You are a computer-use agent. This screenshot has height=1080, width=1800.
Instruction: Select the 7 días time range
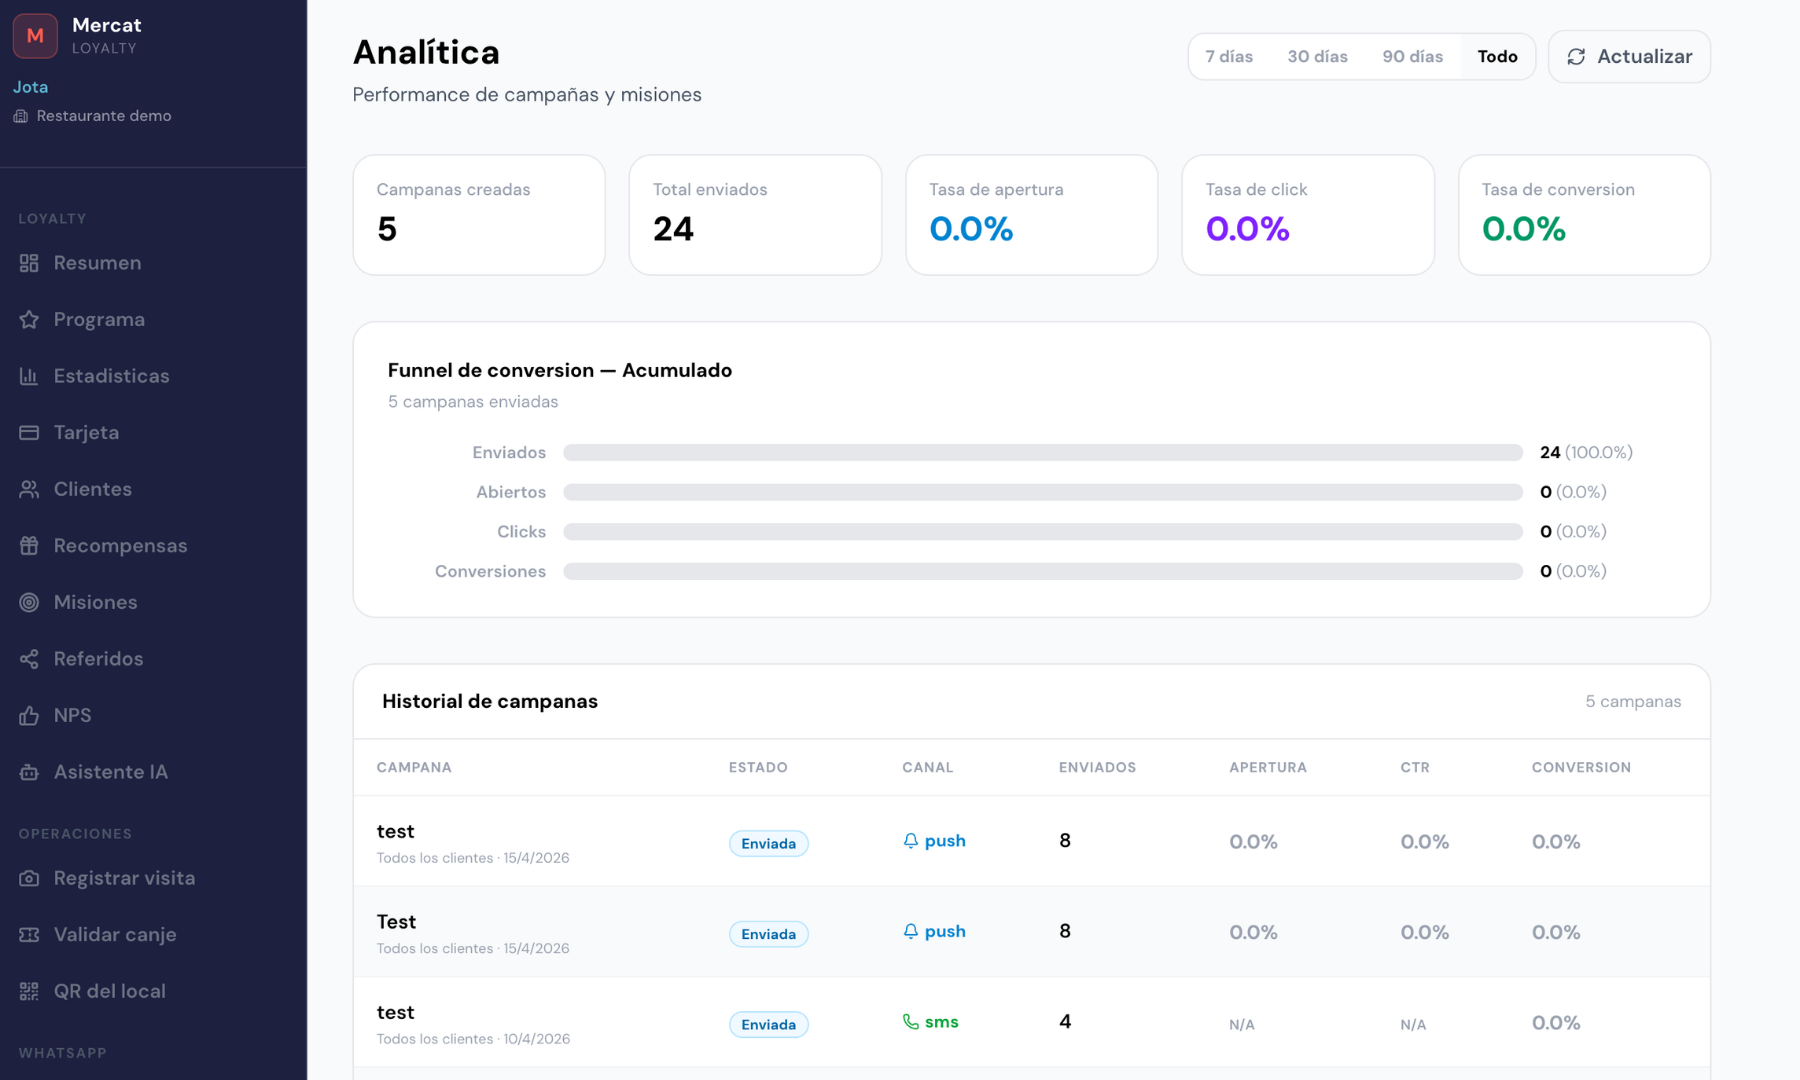(x=1229, y=57)
